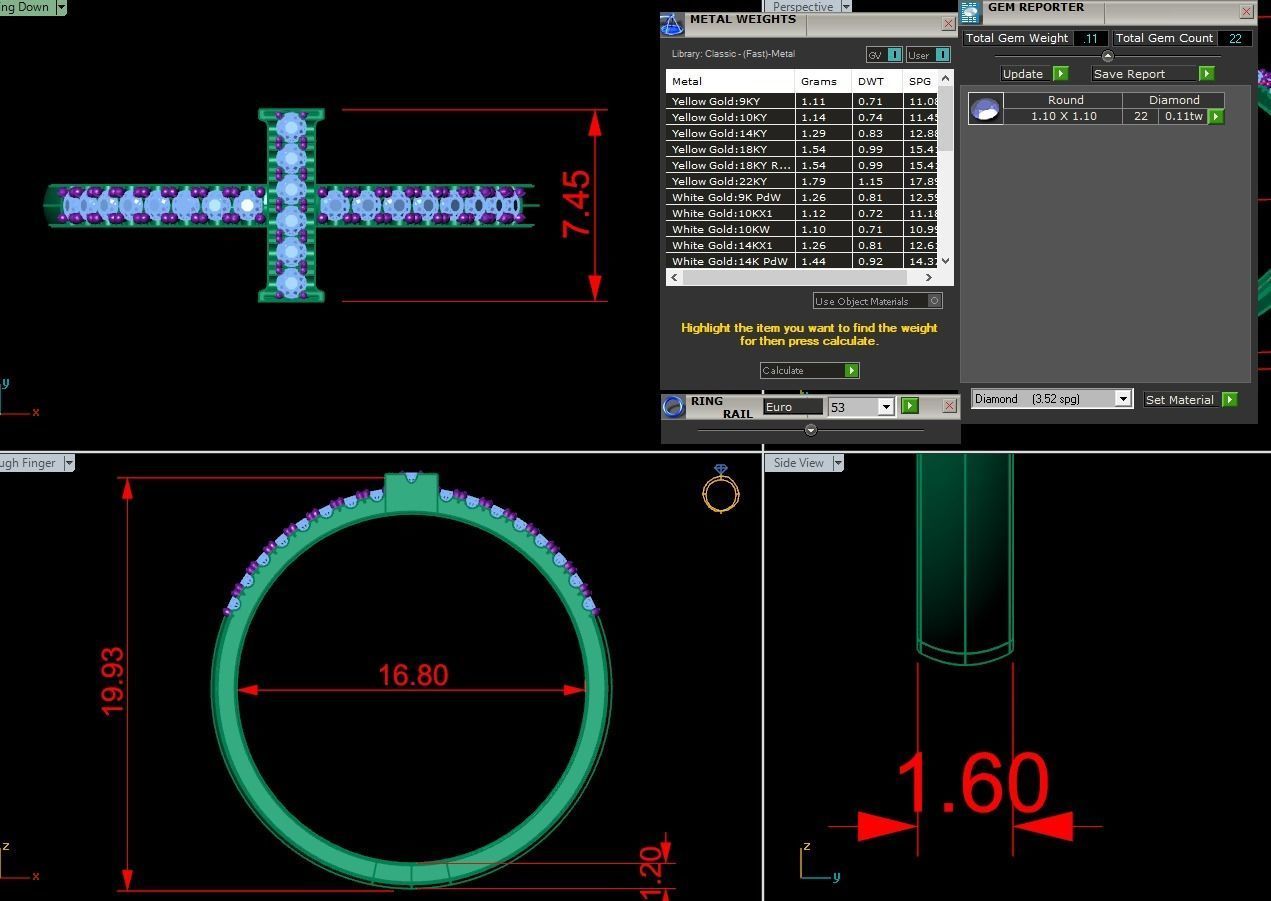Select the White Gold:9K PdW row
The image size is (1271, 901).
[803, 198]
